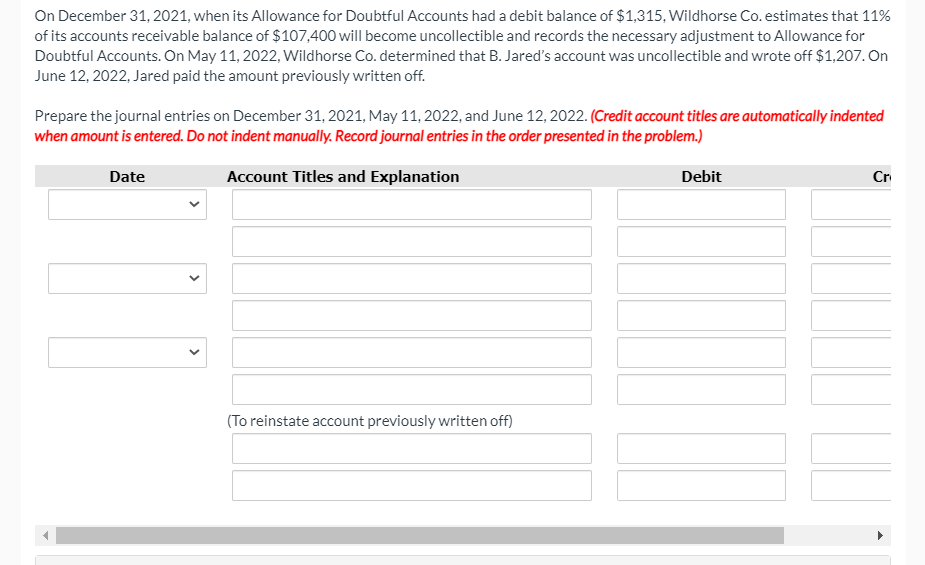The height and width of the screenshot is (565, 925).
Task: Click the first row credit field
Action: coord(851,204)
